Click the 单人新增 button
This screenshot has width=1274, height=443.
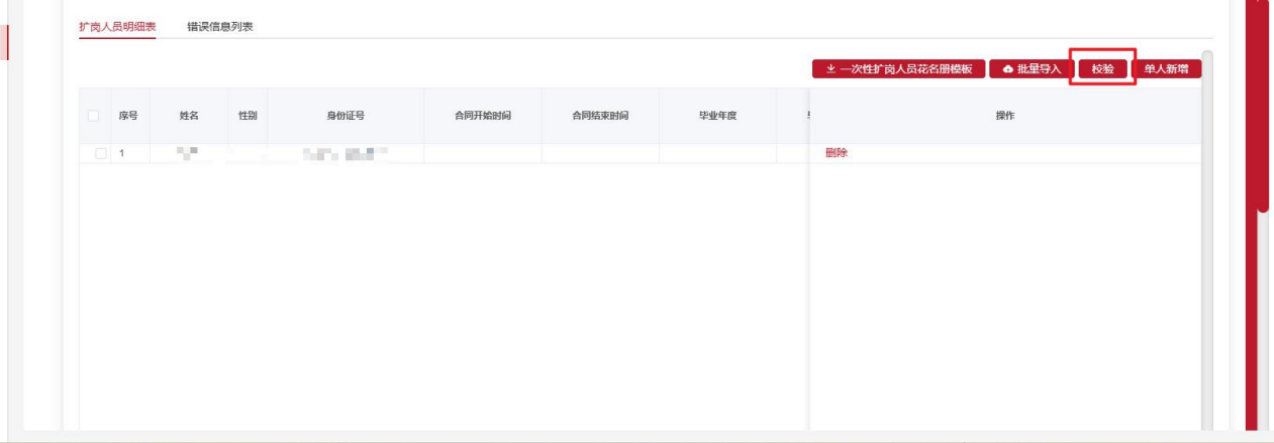click(x=1166, y=69)
